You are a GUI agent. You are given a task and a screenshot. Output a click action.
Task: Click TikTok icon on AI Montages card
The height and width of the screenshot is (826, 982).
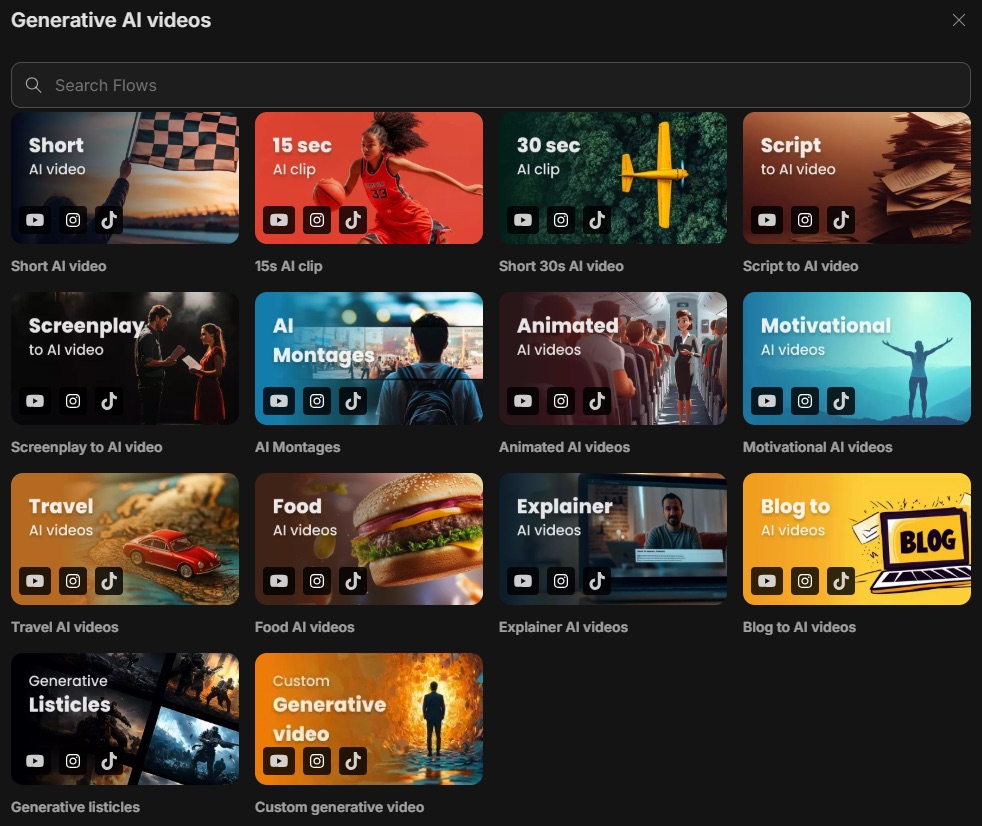(x=353, y=401)
